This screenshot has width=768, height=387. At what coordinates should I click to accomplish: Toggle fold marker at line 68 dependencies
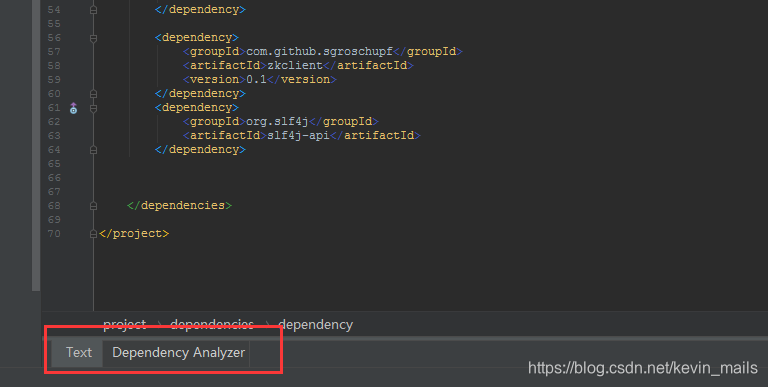[x=93, y=206]
